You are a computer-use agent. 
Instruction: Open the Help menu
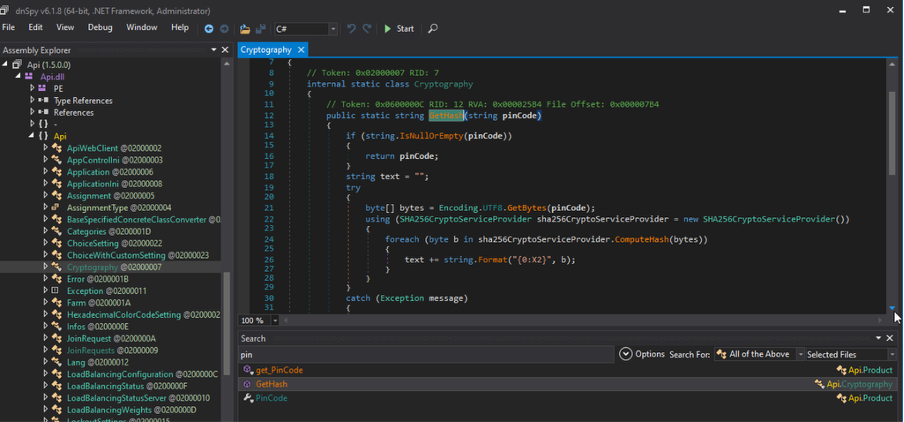click(180, 28)
